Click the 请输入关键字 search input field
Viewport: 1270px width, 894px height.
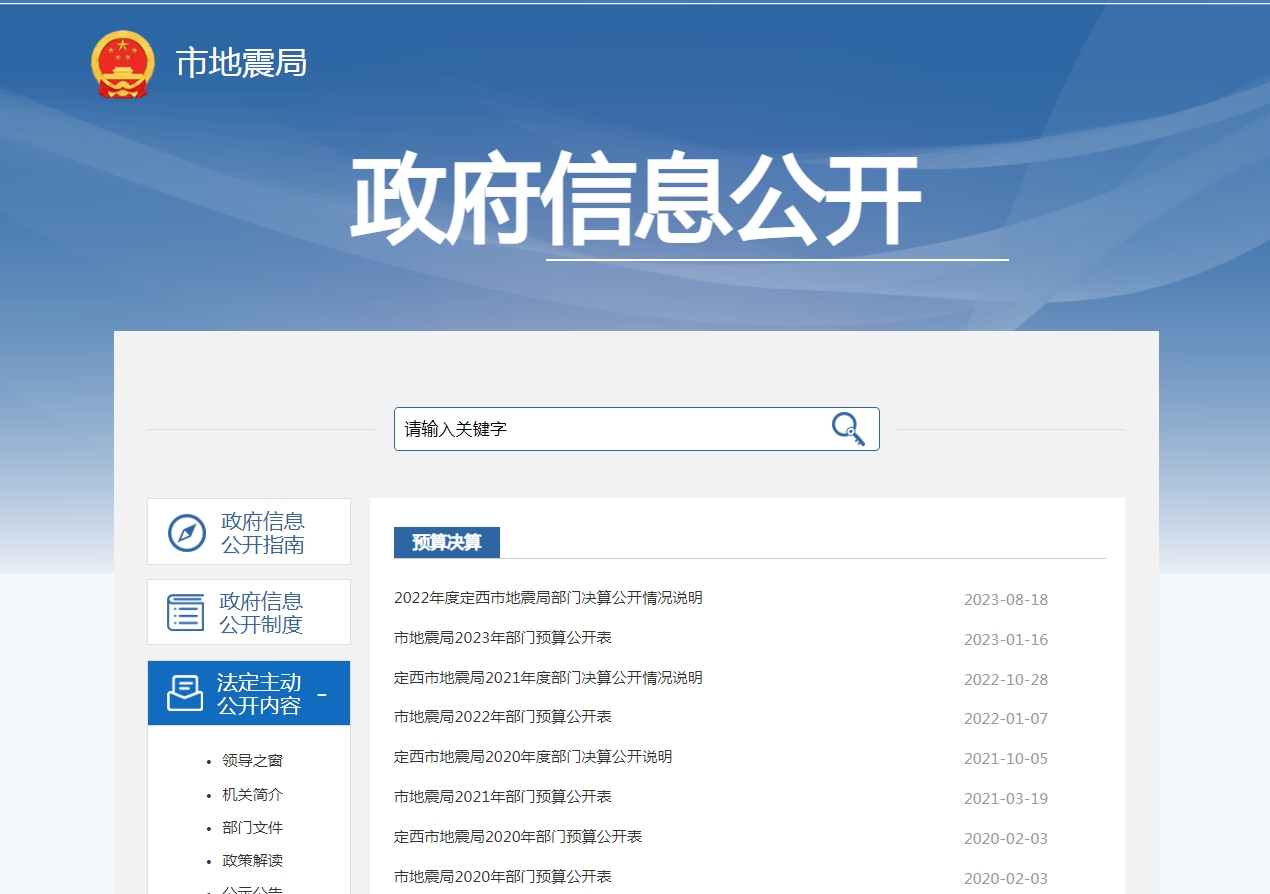tap(600, 428)
